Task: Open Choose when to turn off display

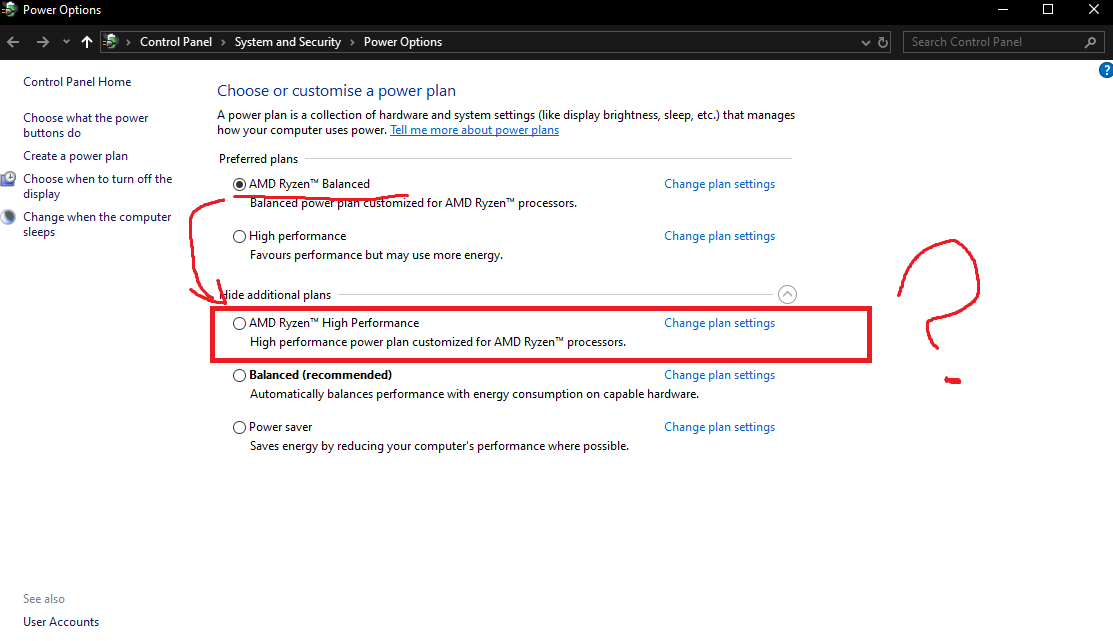Action: pyautogui.click(x=97, y=186)
